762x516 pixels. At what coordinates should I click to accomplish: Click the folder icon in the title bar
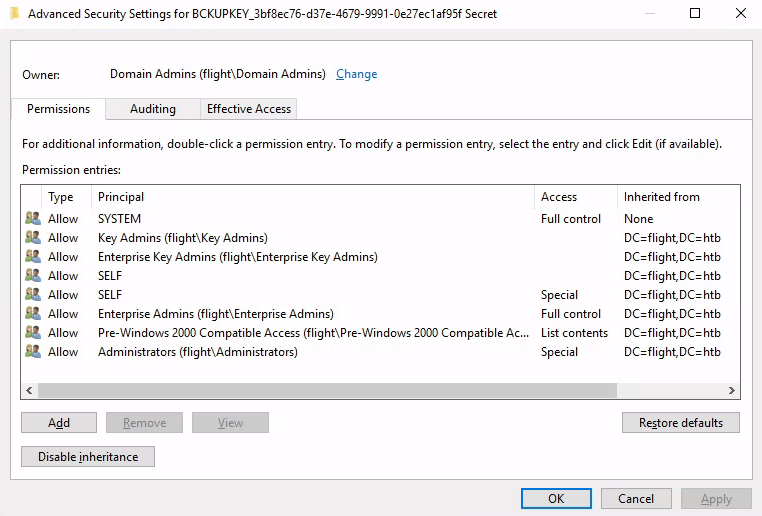click(x=15, y=13)
